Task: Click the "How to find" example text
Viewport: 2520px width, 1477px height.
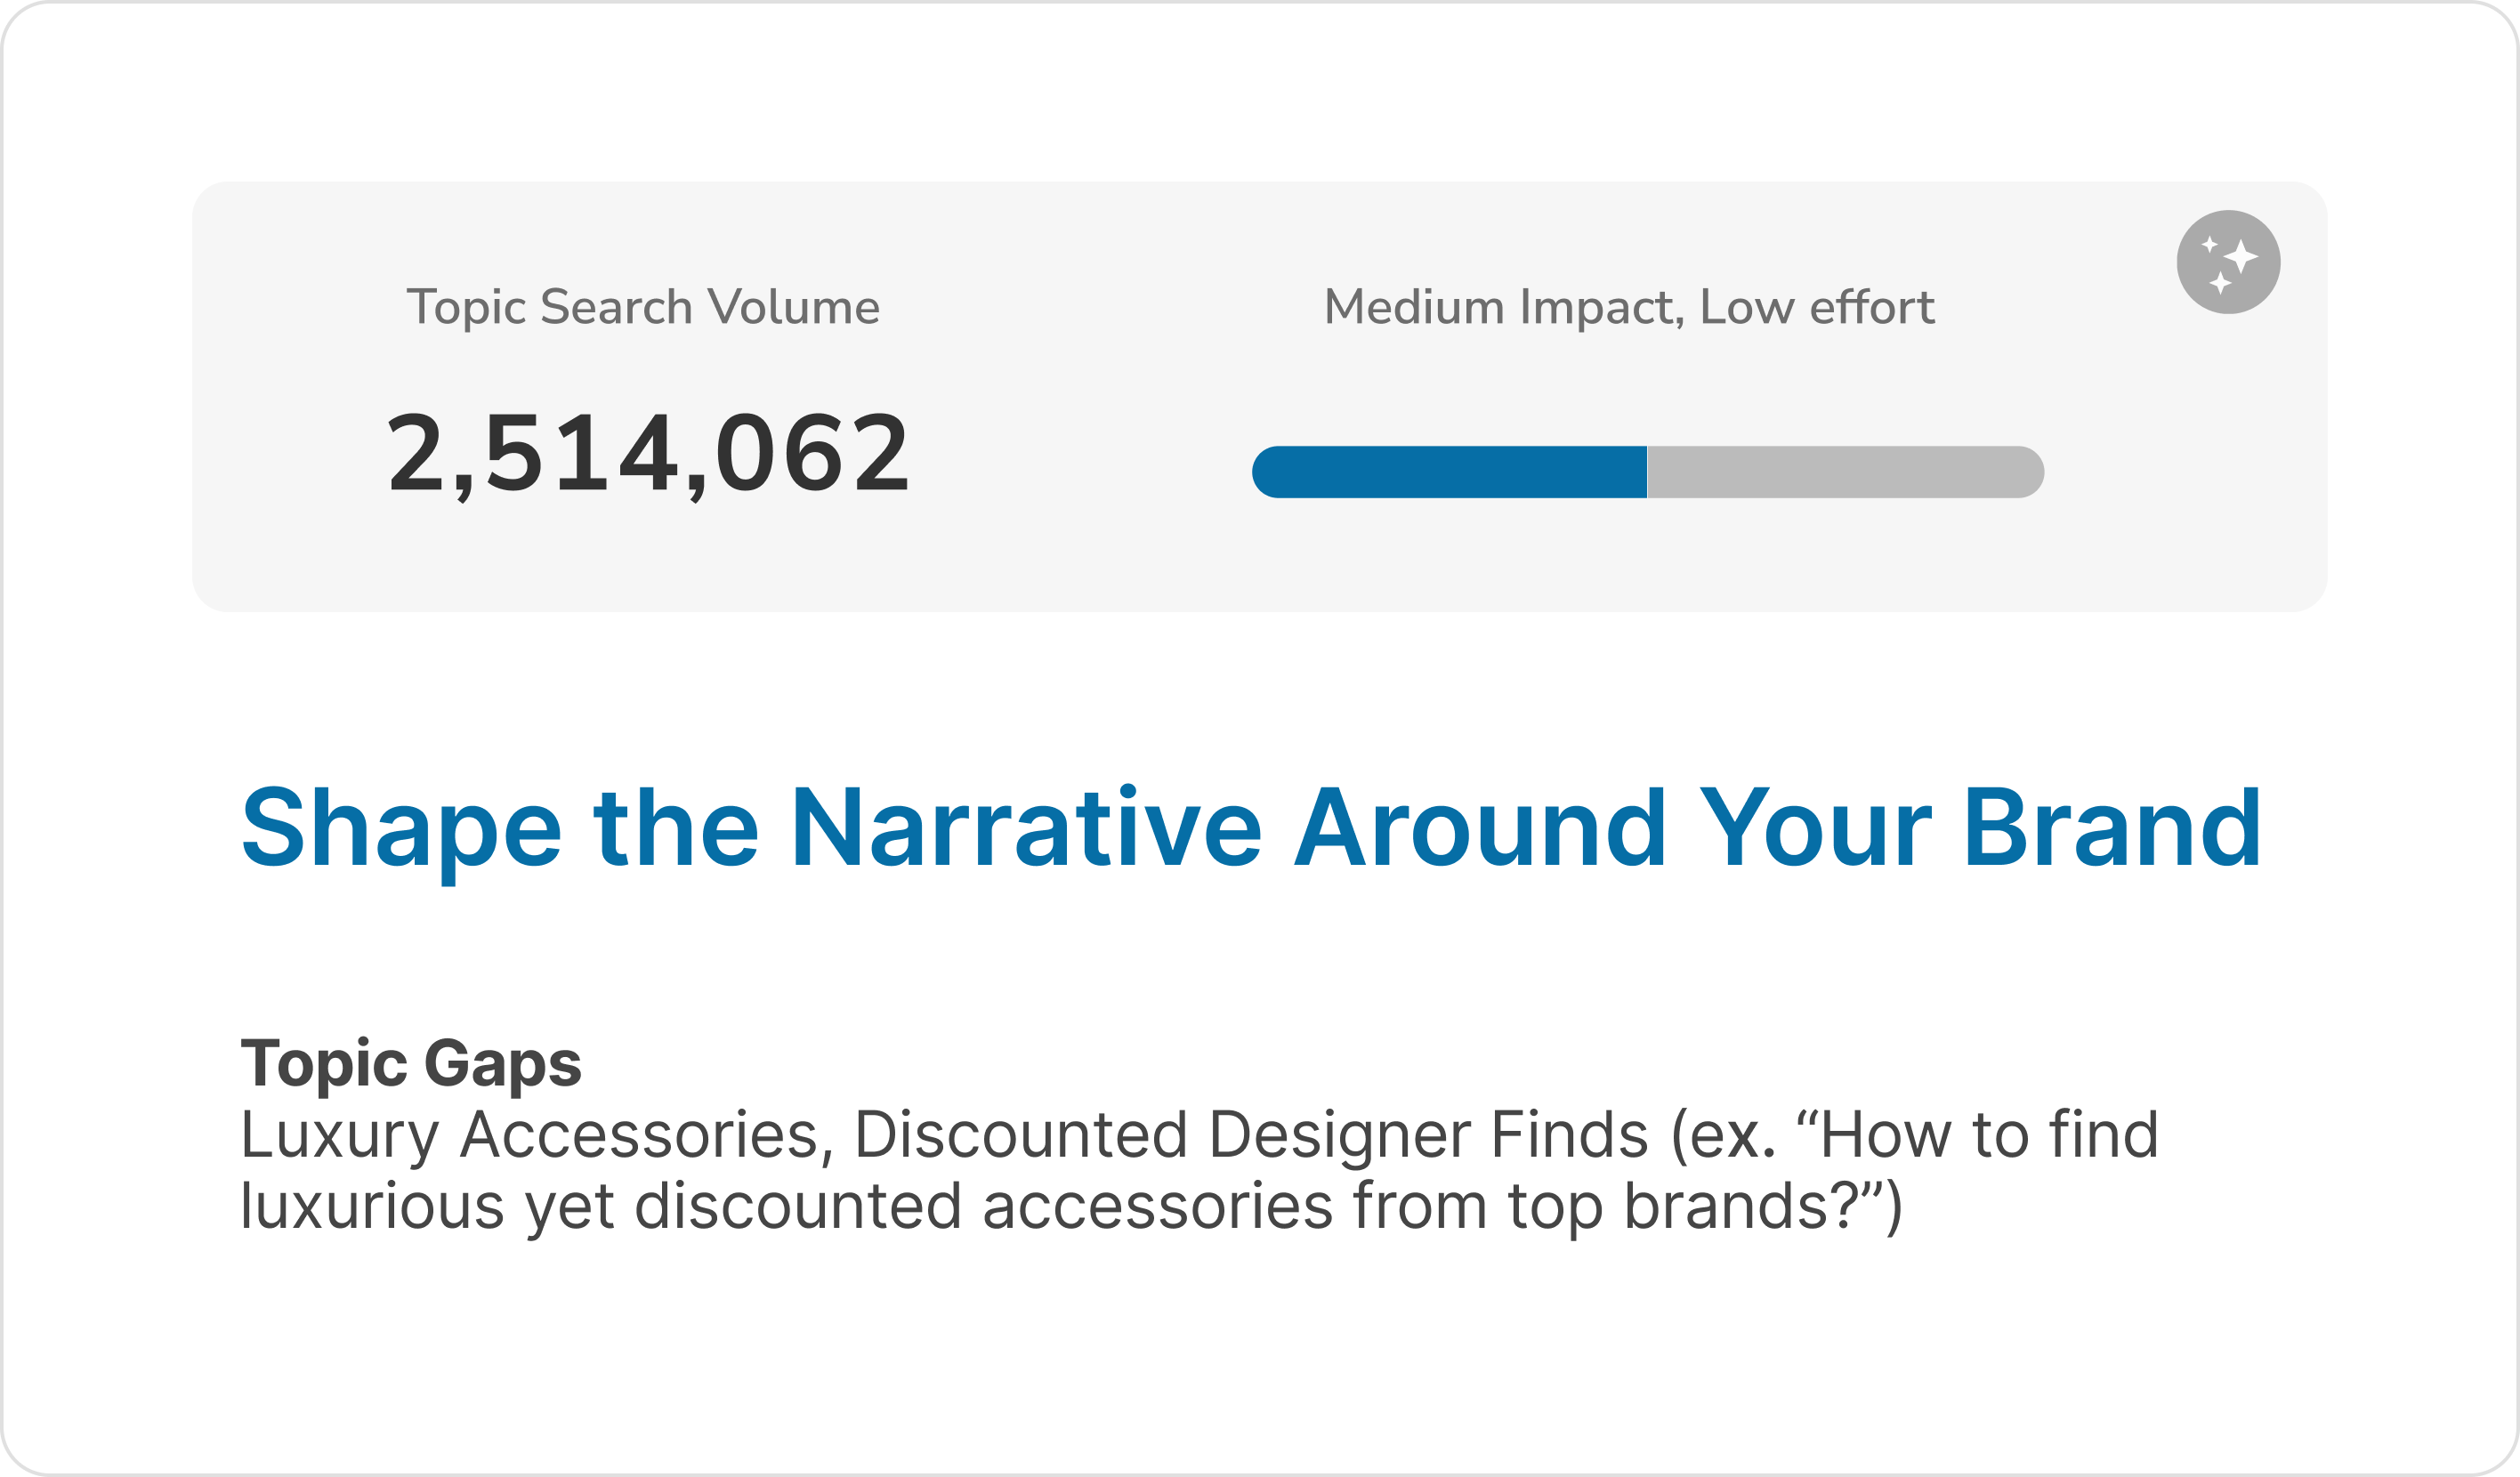Action: pos(1990,1135)
